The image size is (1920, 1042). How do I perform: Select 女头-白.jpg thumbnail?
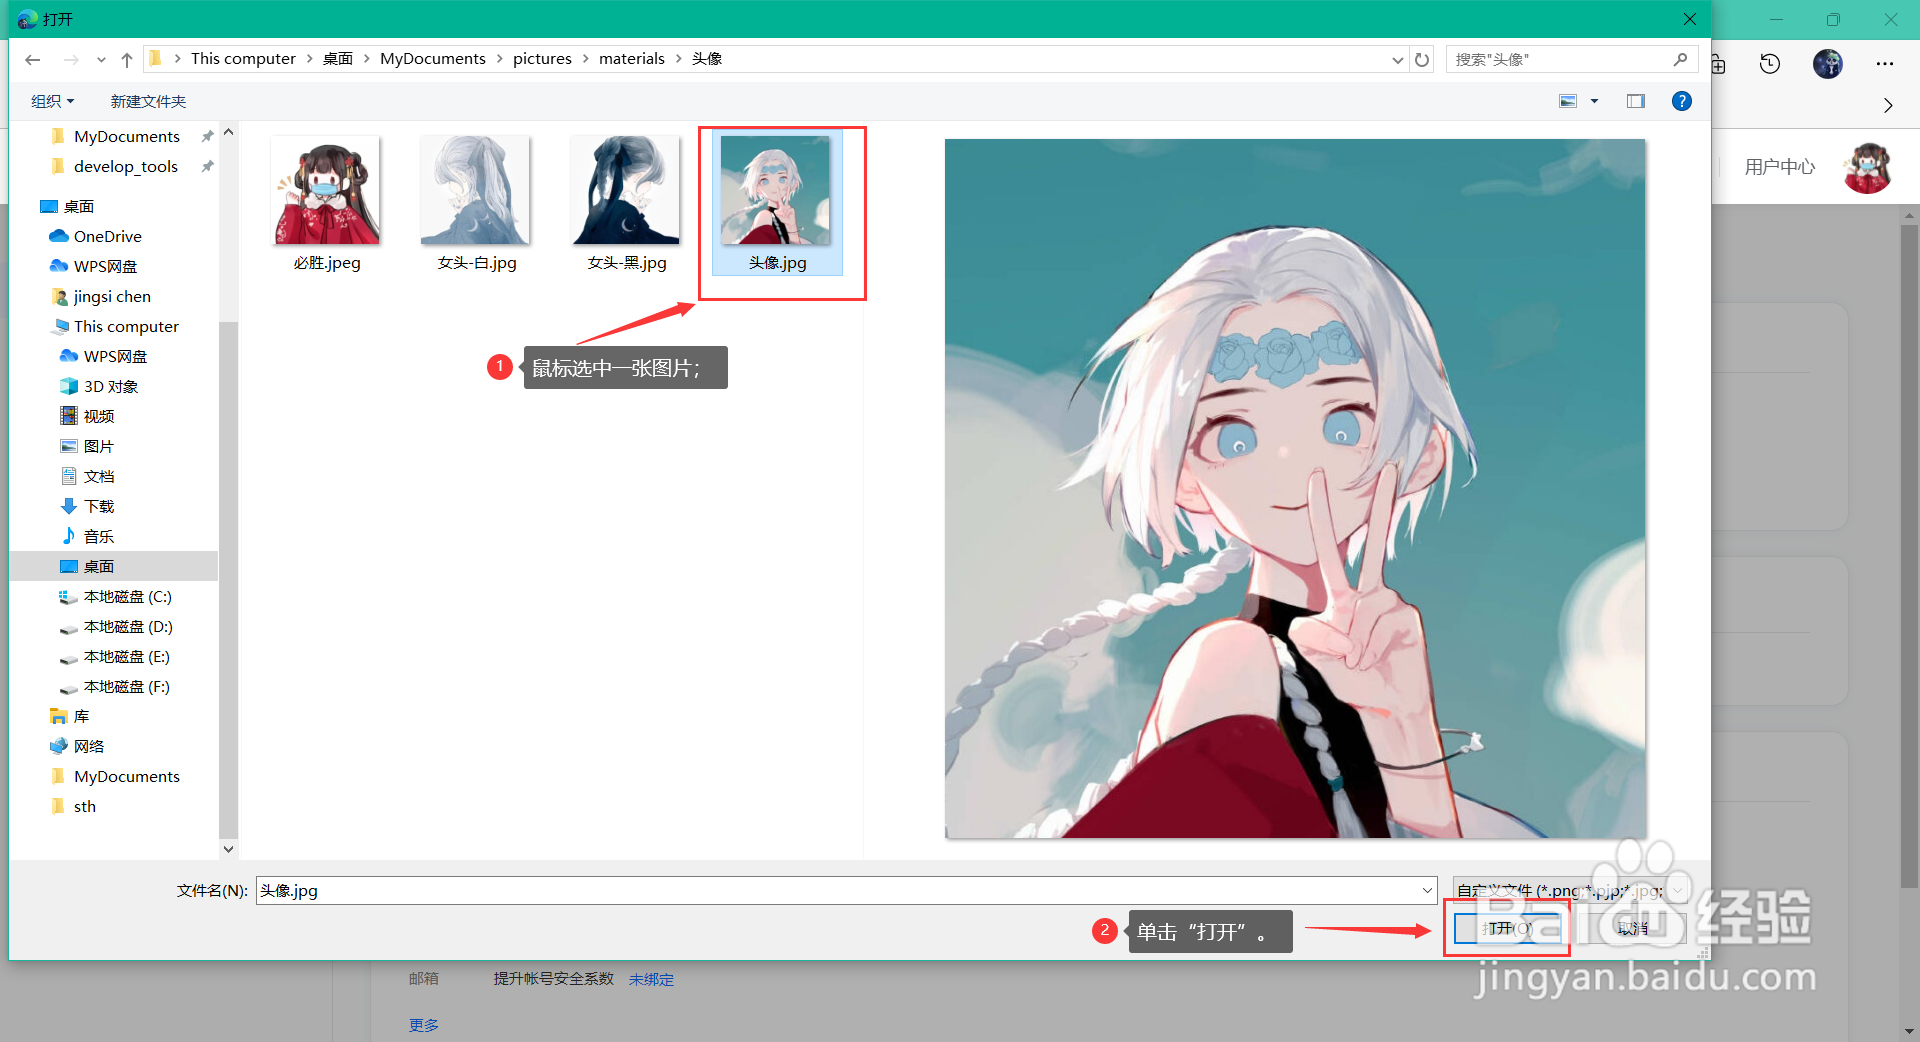point(476,204)
